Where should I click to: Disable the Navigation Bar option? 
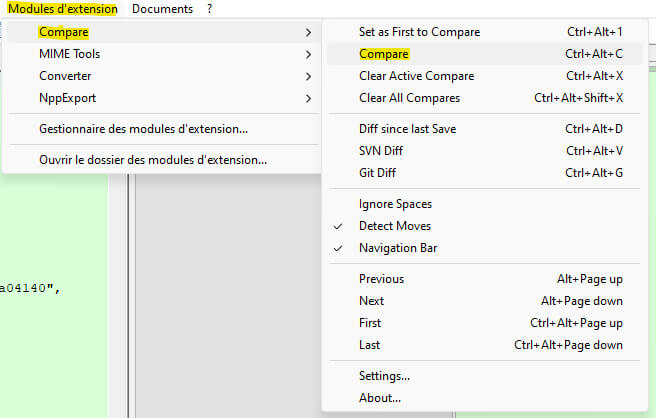pos(398,248)
